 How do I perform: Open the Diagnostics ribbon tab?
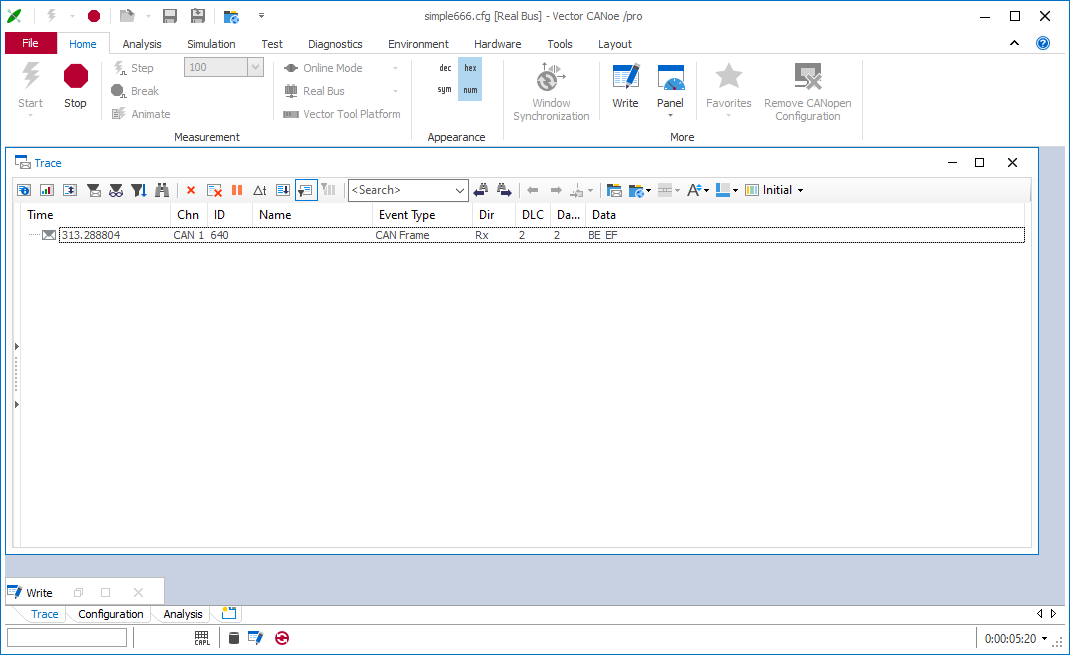click(335, 44)
